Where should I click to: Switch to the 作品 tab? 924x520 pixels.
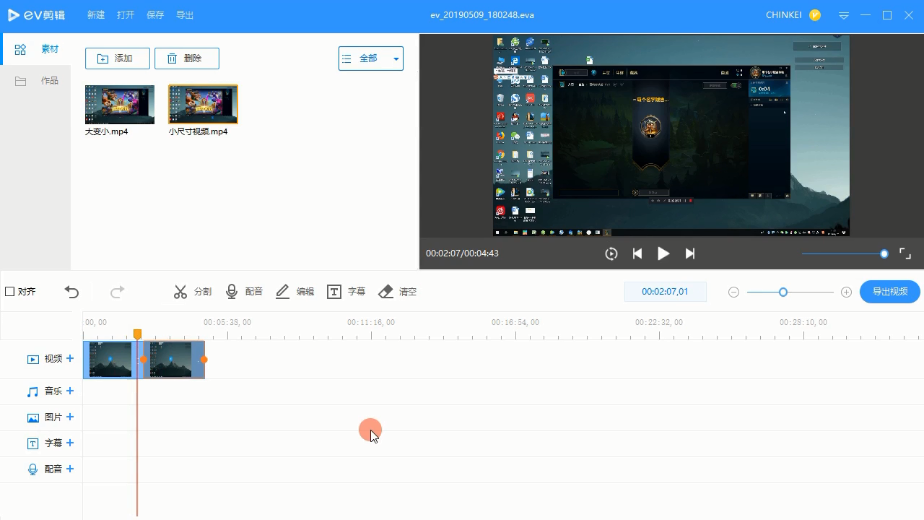tap(37, 81)
